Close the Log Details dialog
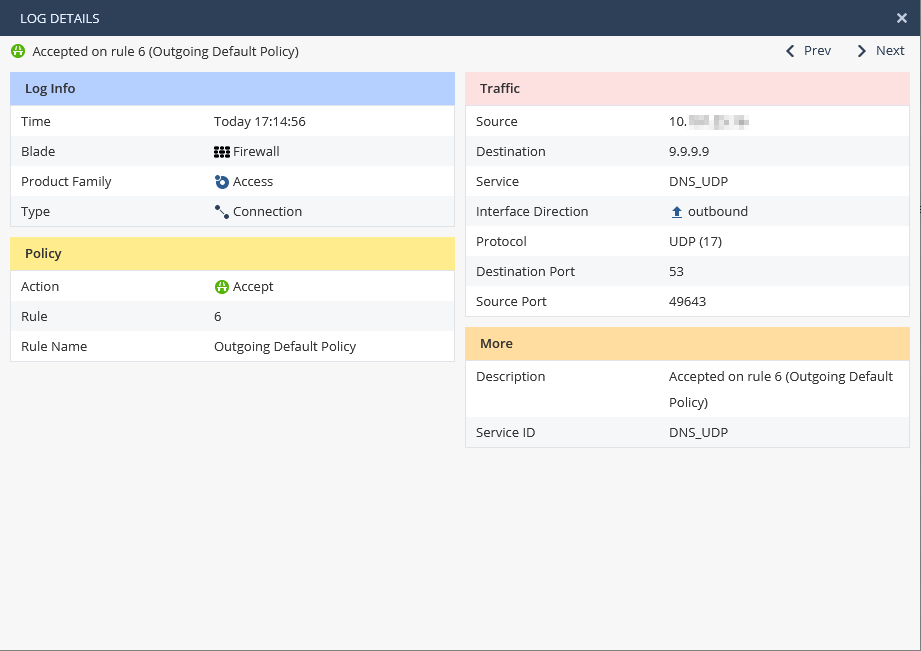This screenshot has height=651, width=921. (x=901, y=18)
